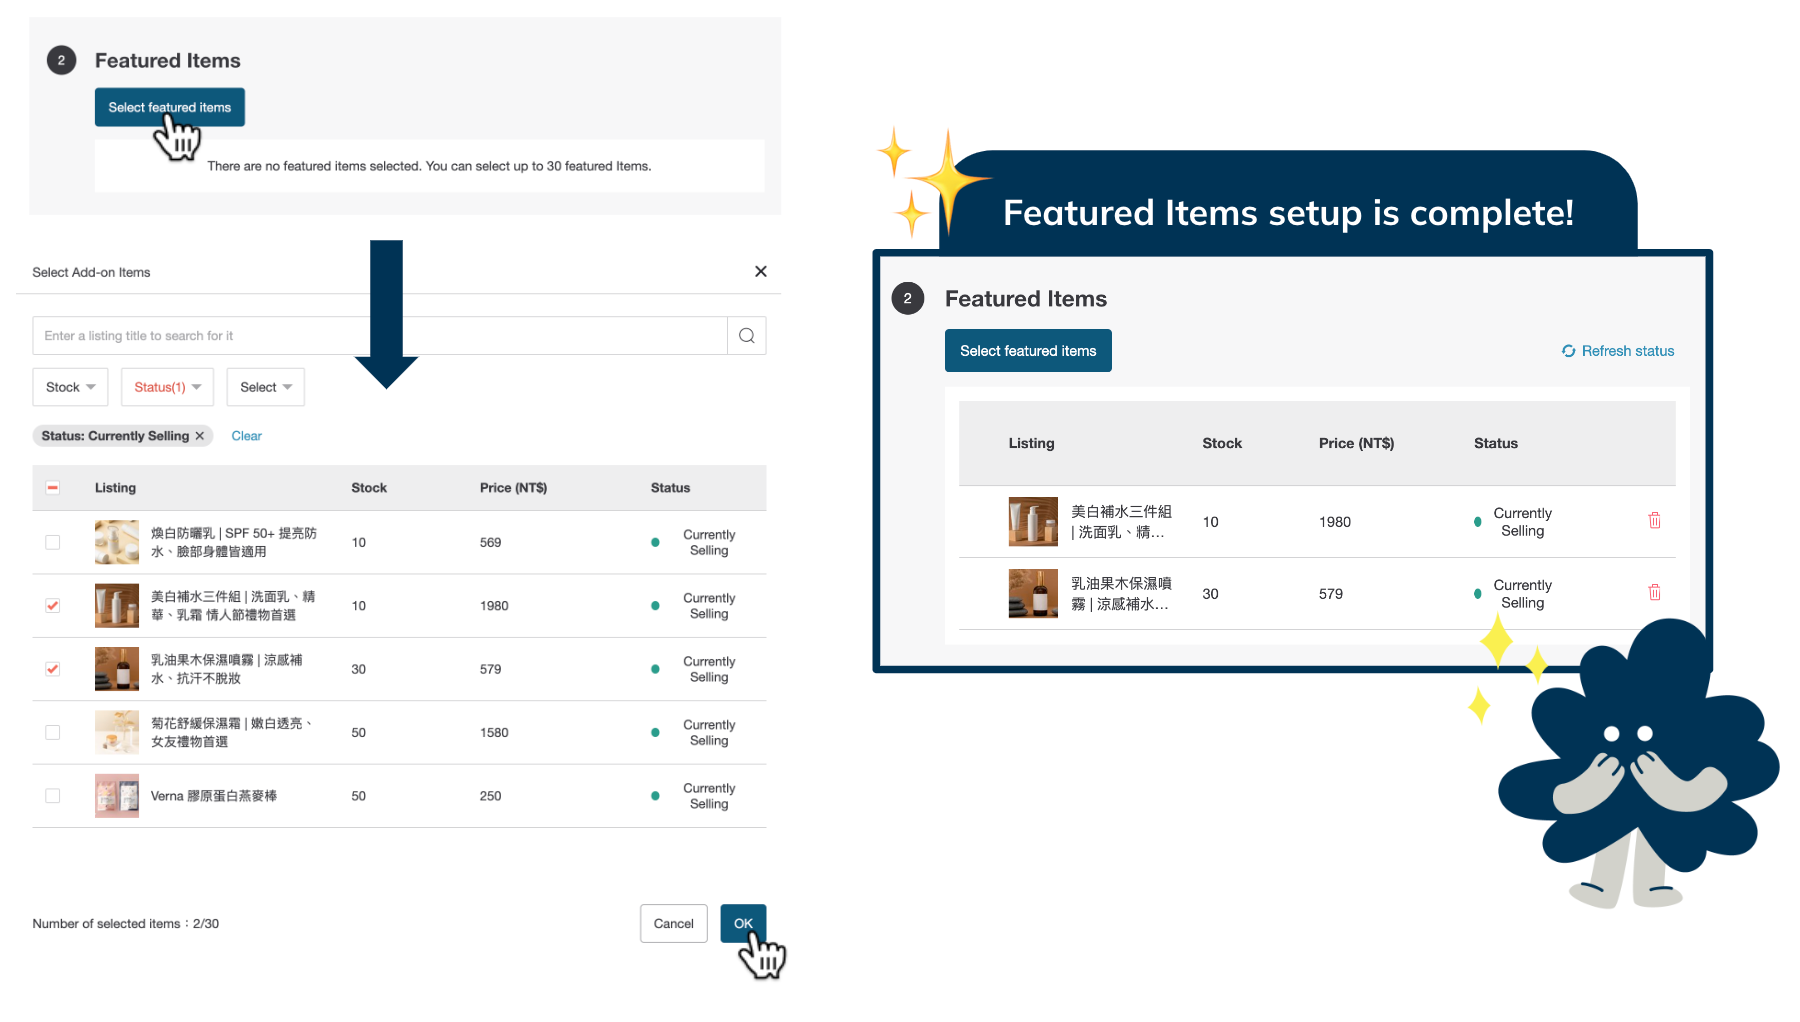The height and width of the screenshot is (1022, 1800).
Task: Delete 美白補水三件組 using its trash icon
Action: click(1654, 520)
